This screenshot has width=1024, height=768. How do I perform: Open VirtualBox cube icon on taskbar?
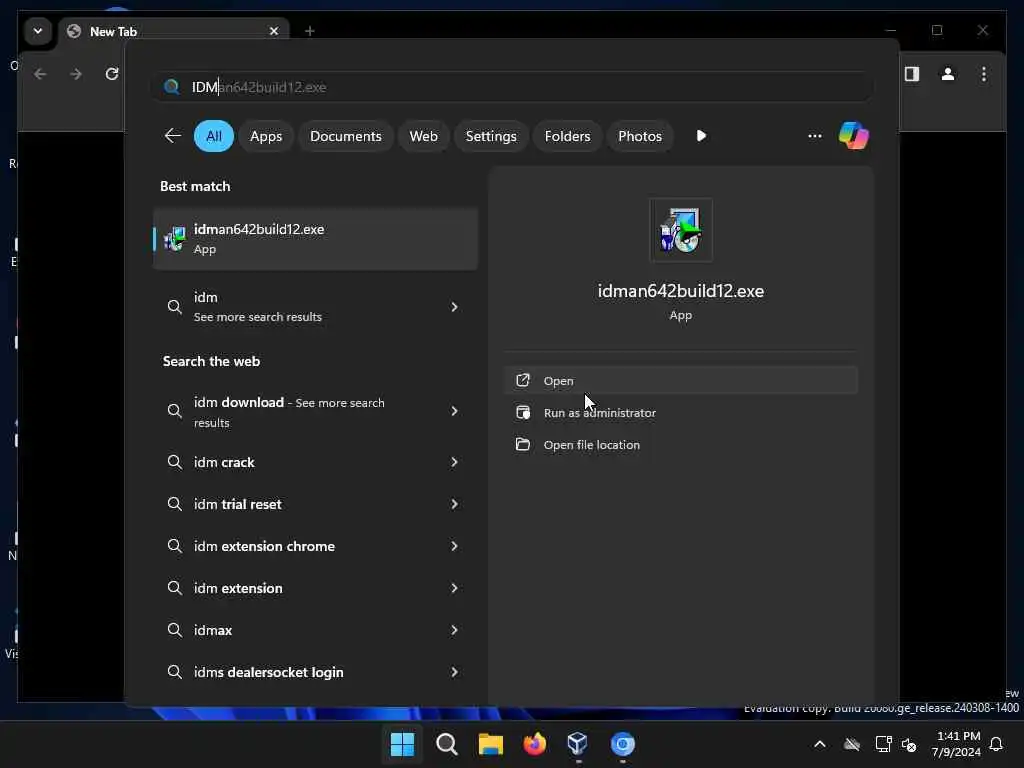pos(578,744)
